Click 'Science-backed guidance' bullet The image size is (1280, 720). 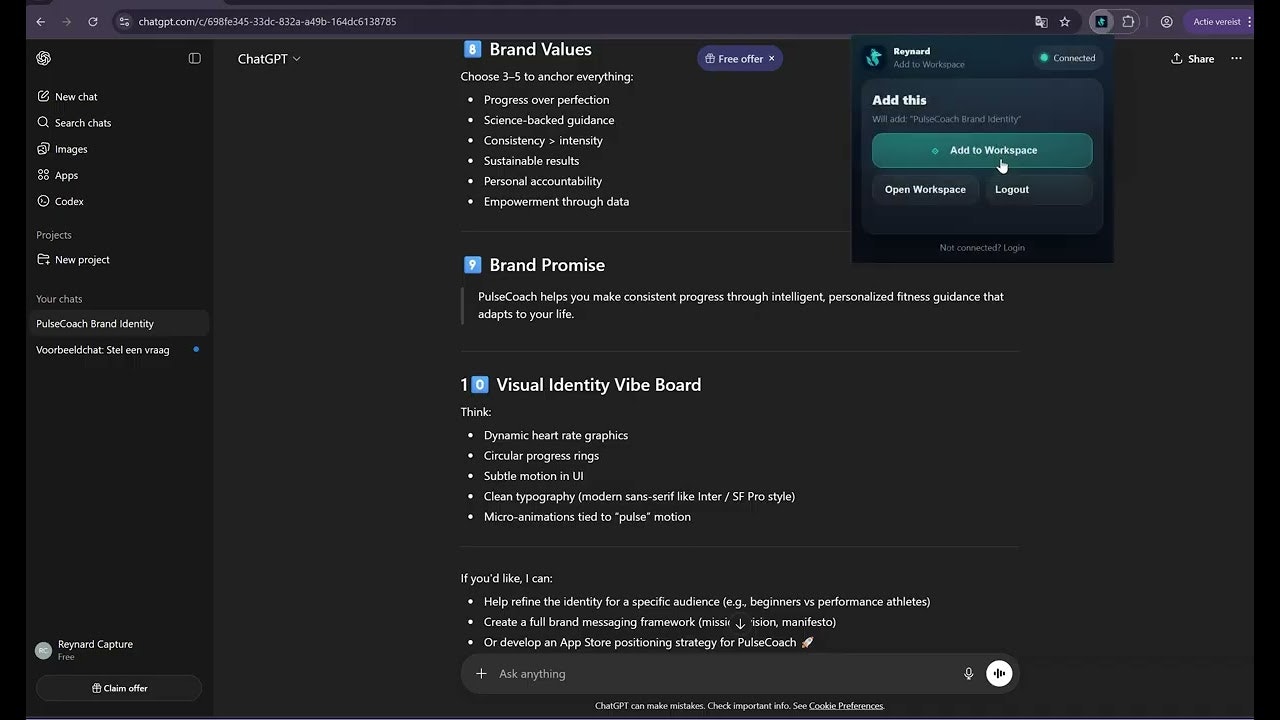(x=549, y=120)
